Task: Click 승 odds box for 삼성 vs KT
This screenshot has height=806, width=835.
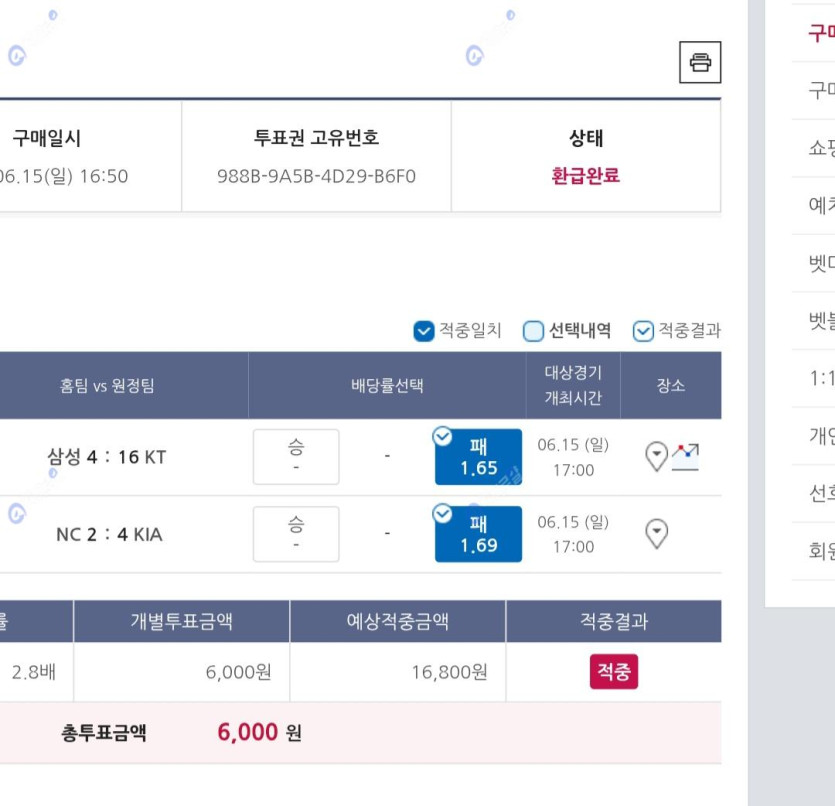Action: point(296,457)
